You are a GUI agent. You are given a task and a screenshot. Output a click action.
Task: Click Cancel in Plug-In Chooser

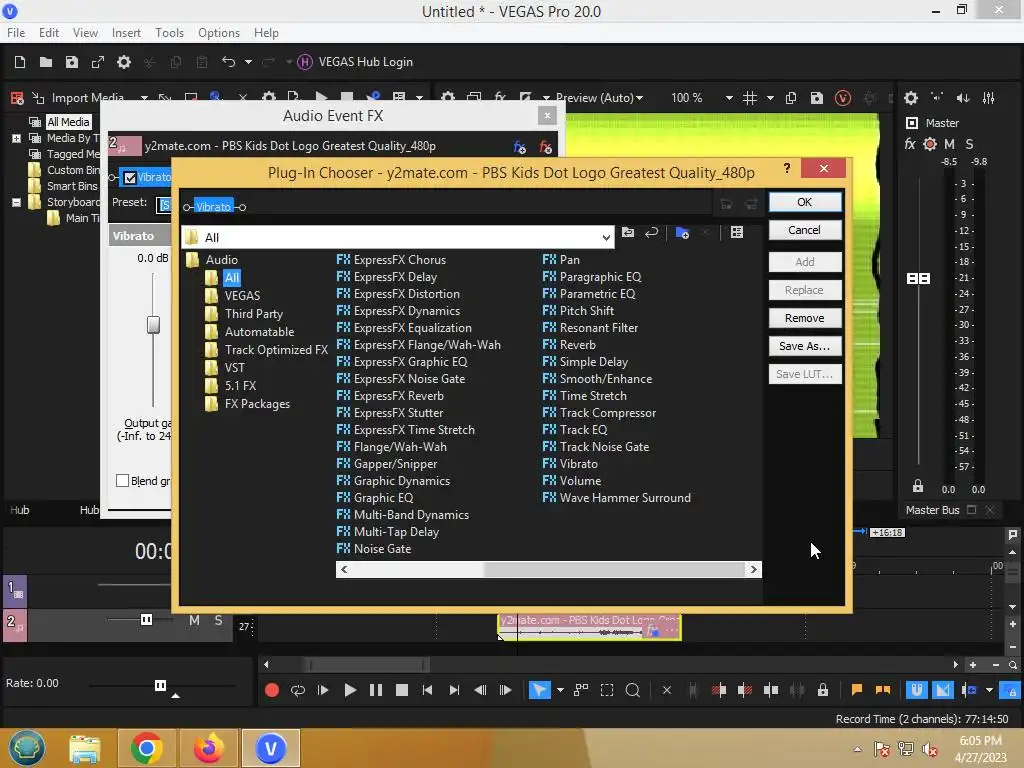(x=805, y=230)
